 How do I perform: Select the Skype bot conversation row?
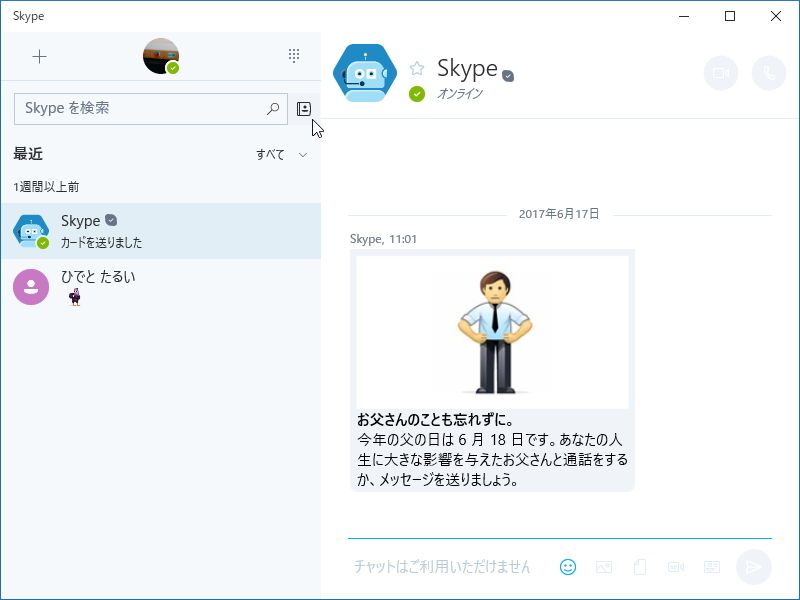tap(161, 231)
